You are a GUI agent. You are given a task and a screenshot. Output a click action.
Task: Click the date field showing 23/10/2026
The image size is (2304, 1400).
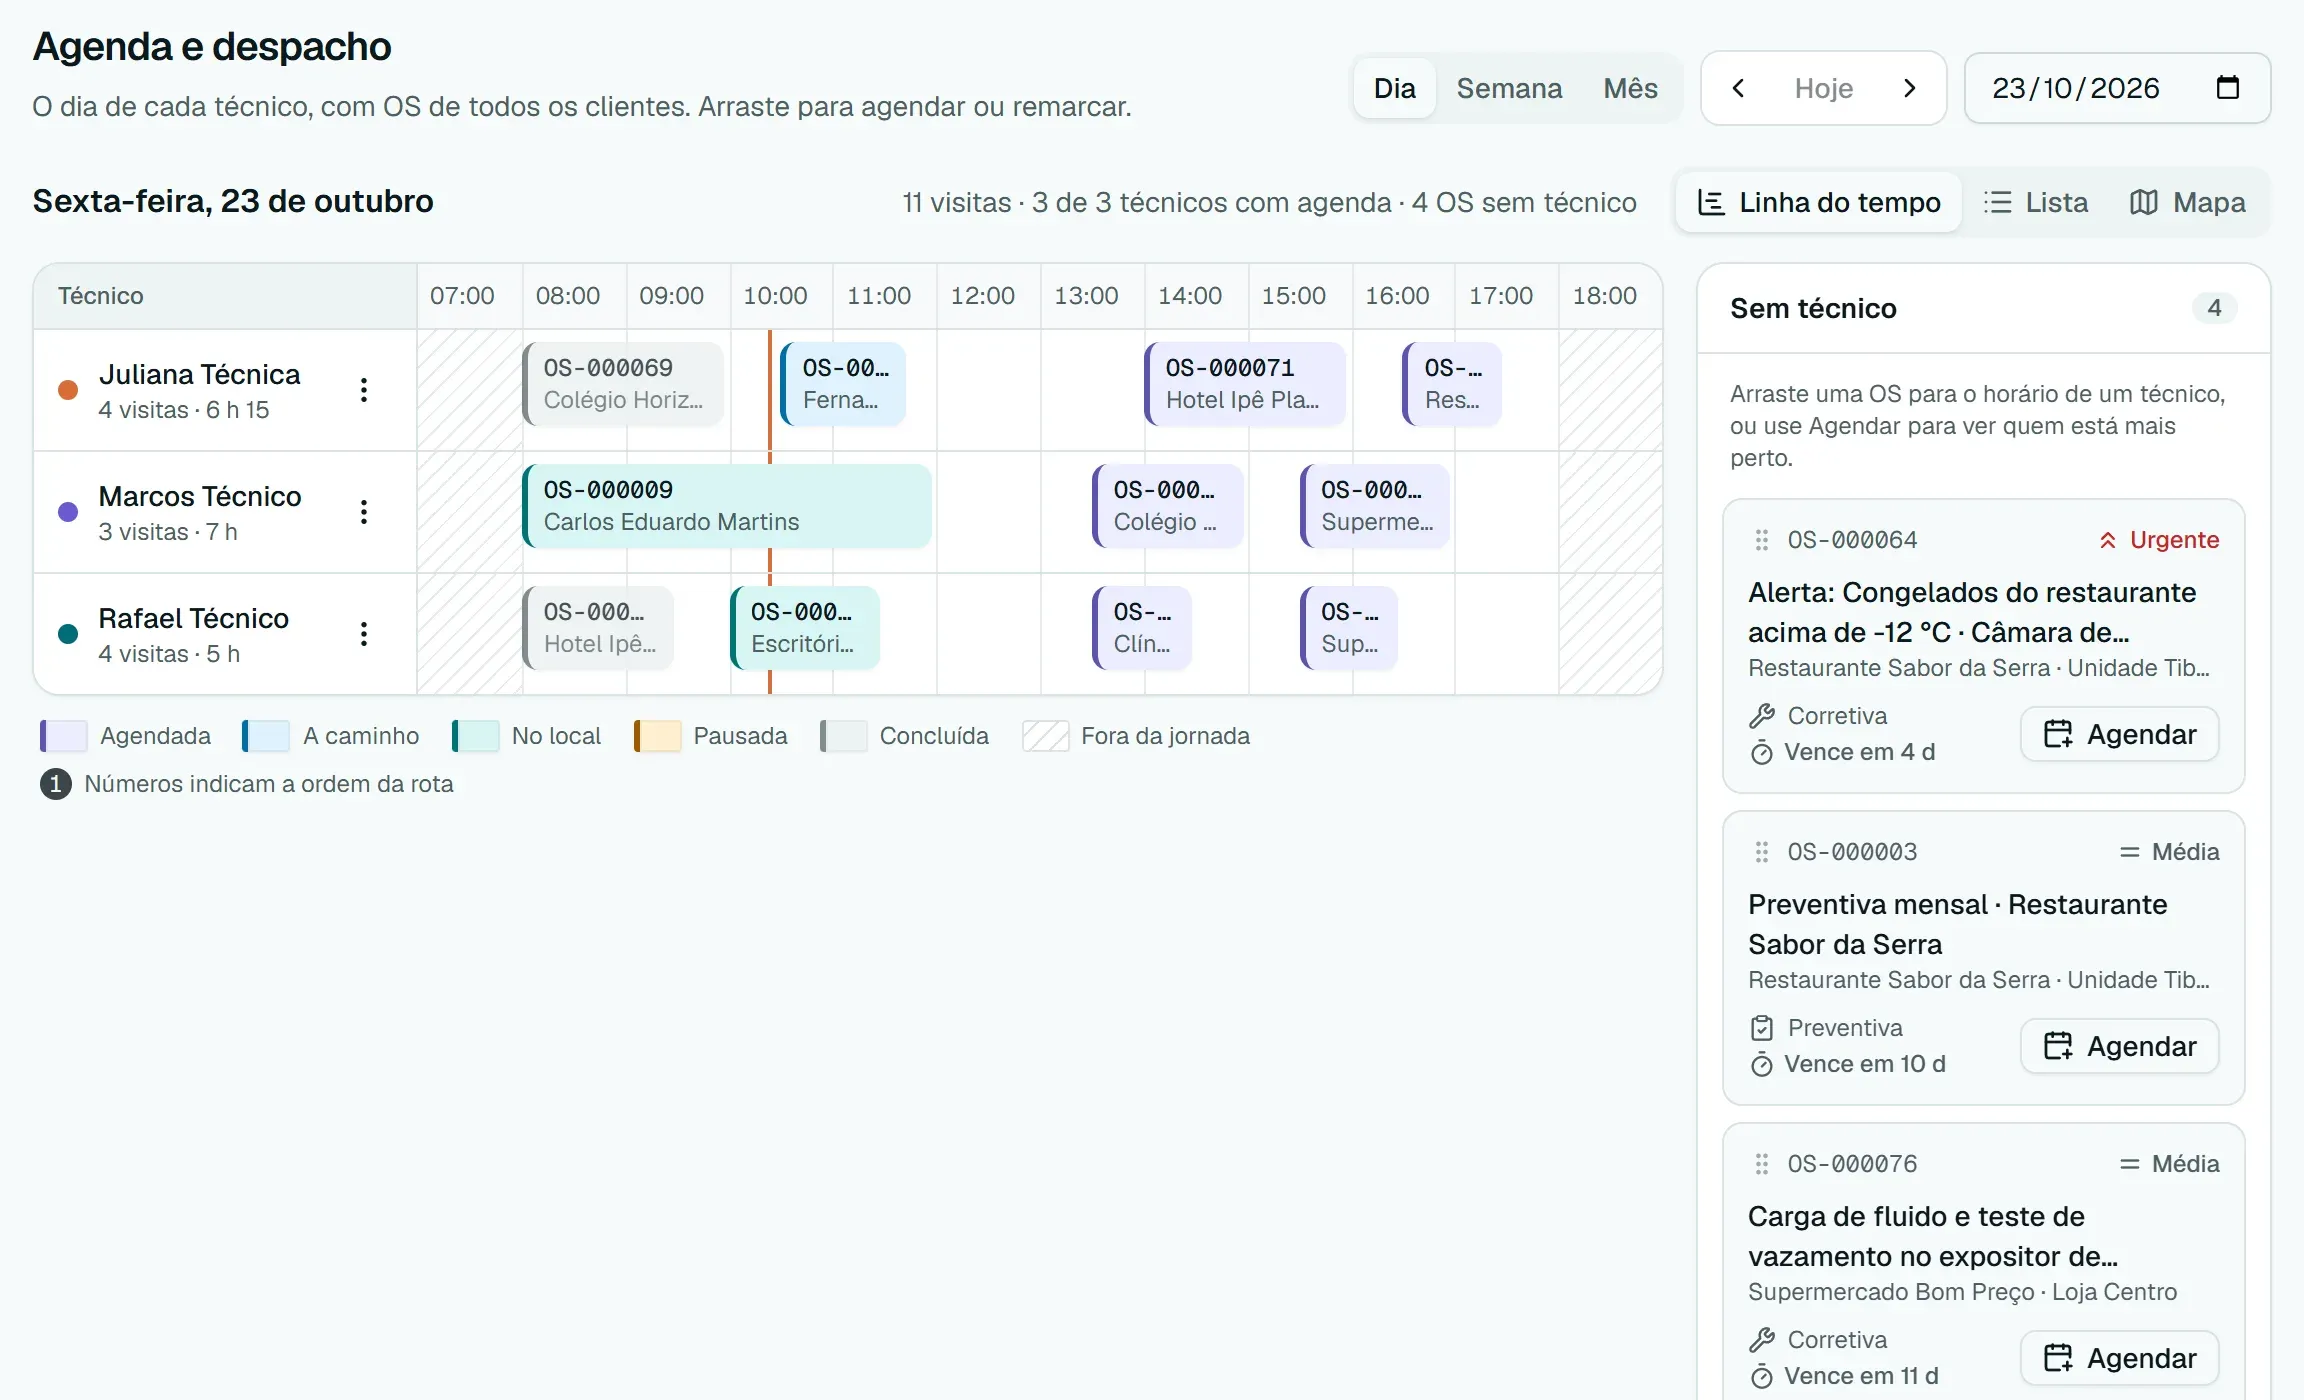coord(2117,88)
